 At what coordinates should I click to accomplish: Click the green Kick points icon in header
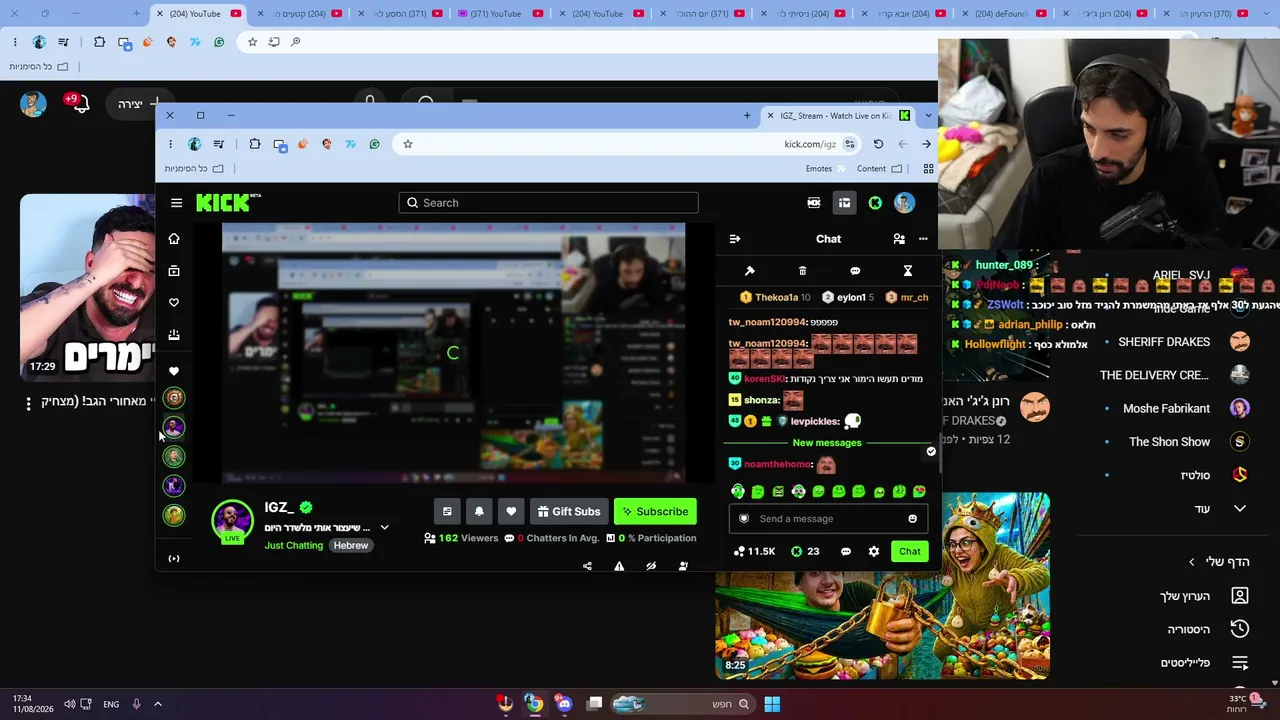coord(875,203)
